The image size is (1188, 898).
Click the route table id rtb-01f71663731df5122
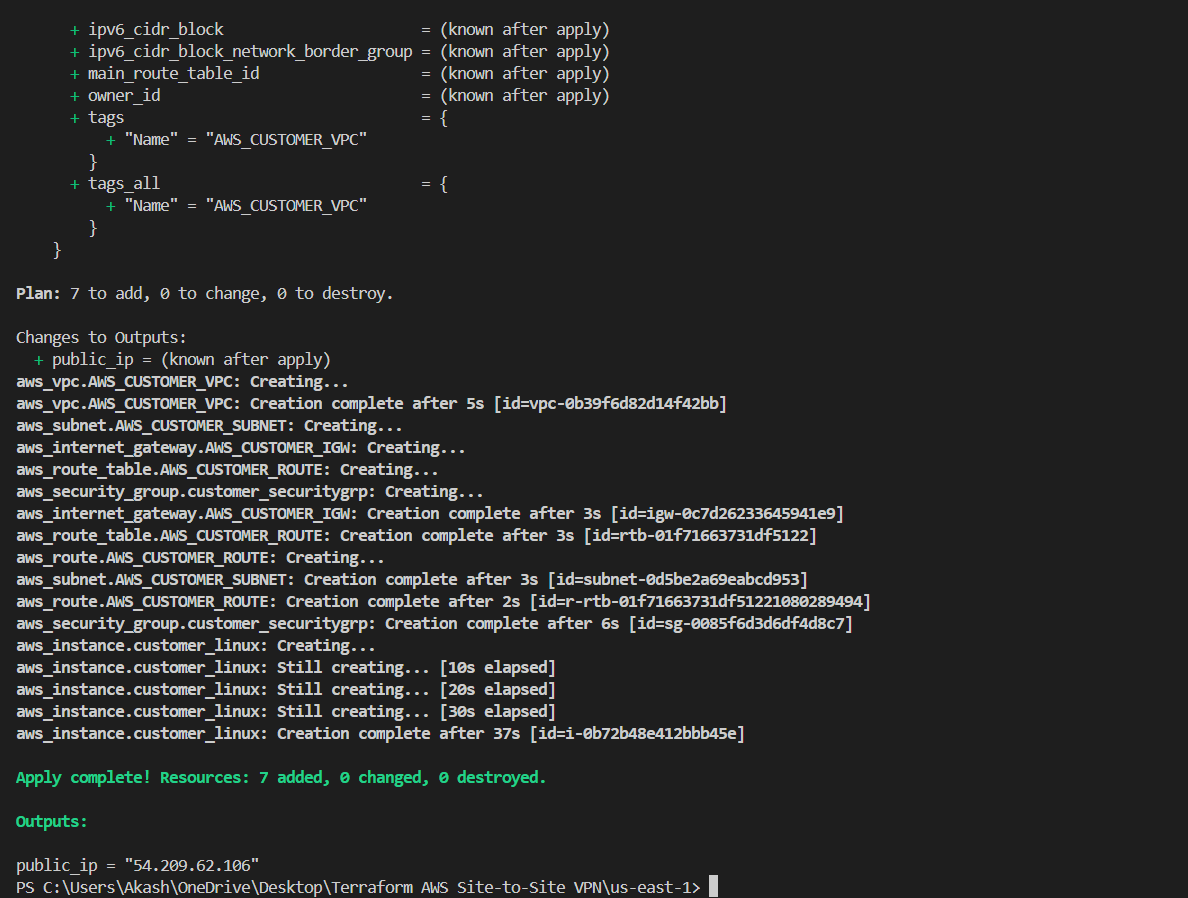(699, 536)
